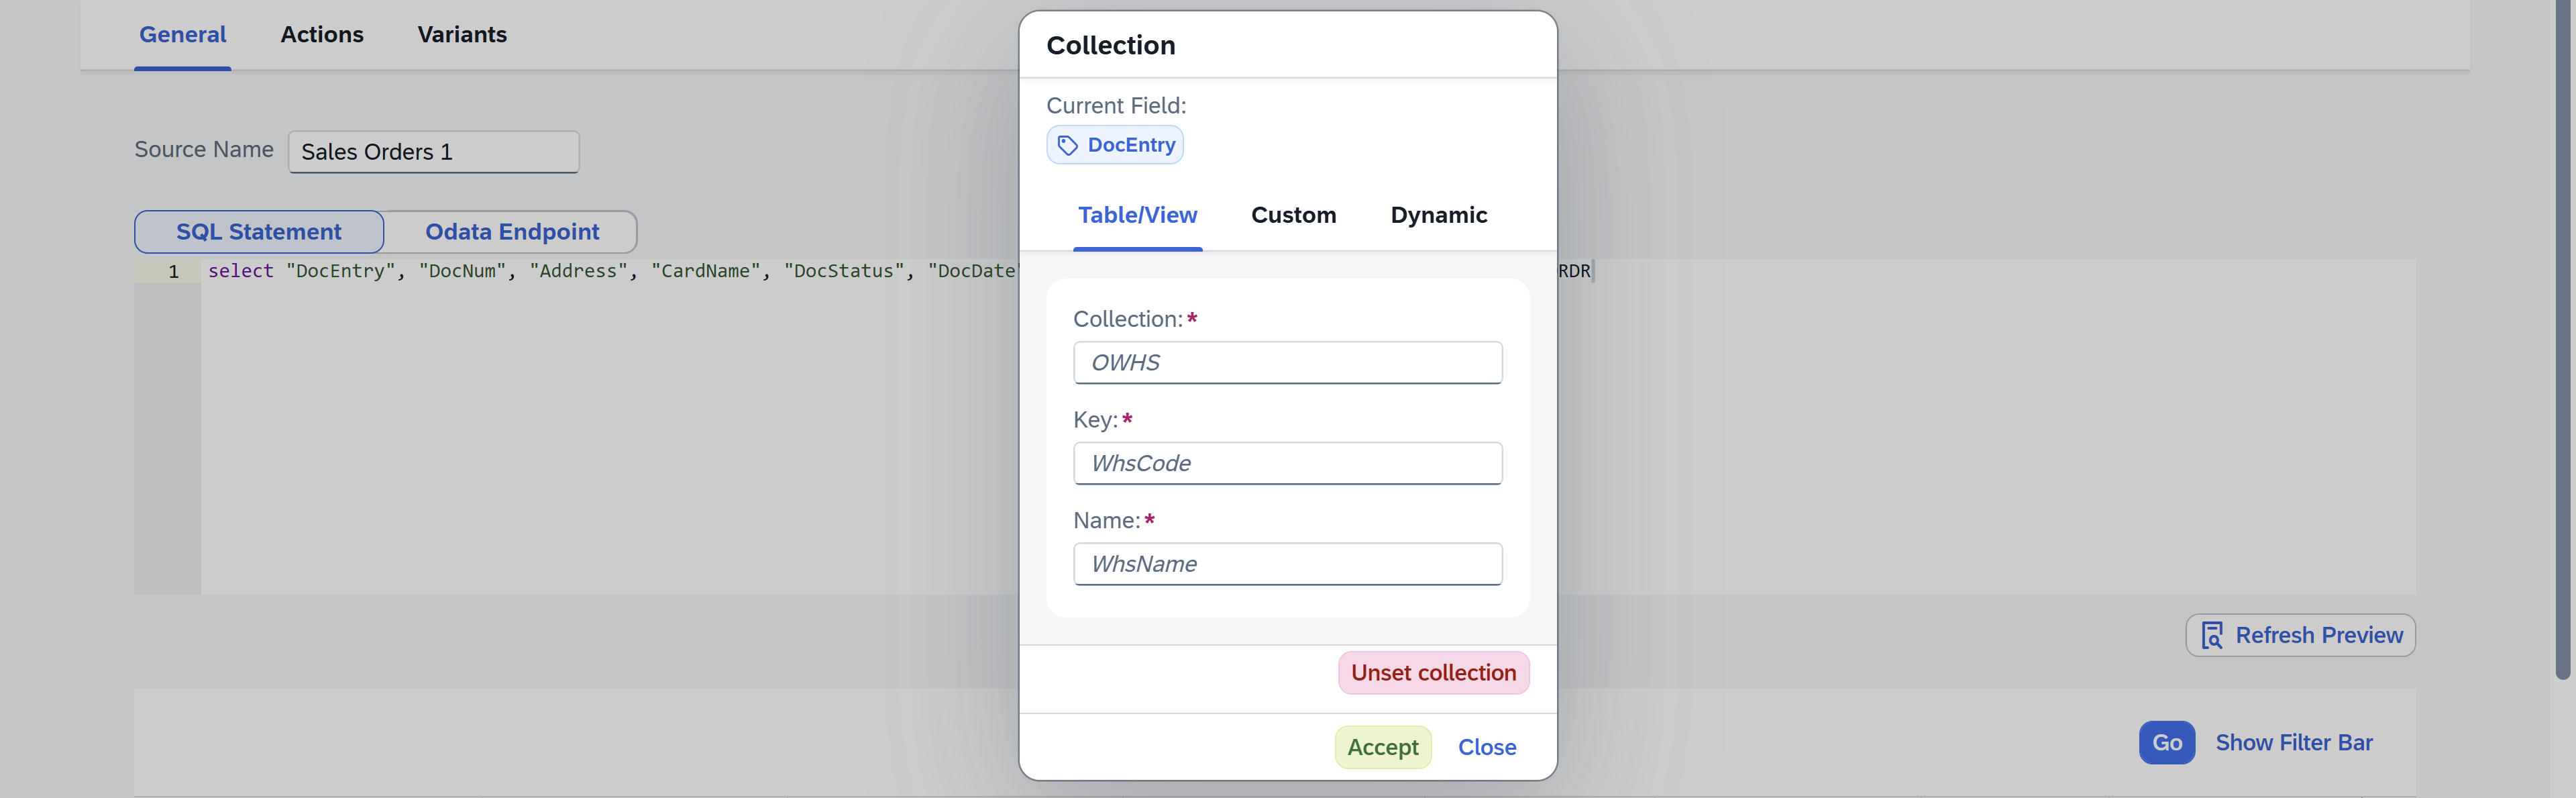2576x798 pixels.
Task: Click the Name input showing WhsName
Action: (x=1287, y=563)
